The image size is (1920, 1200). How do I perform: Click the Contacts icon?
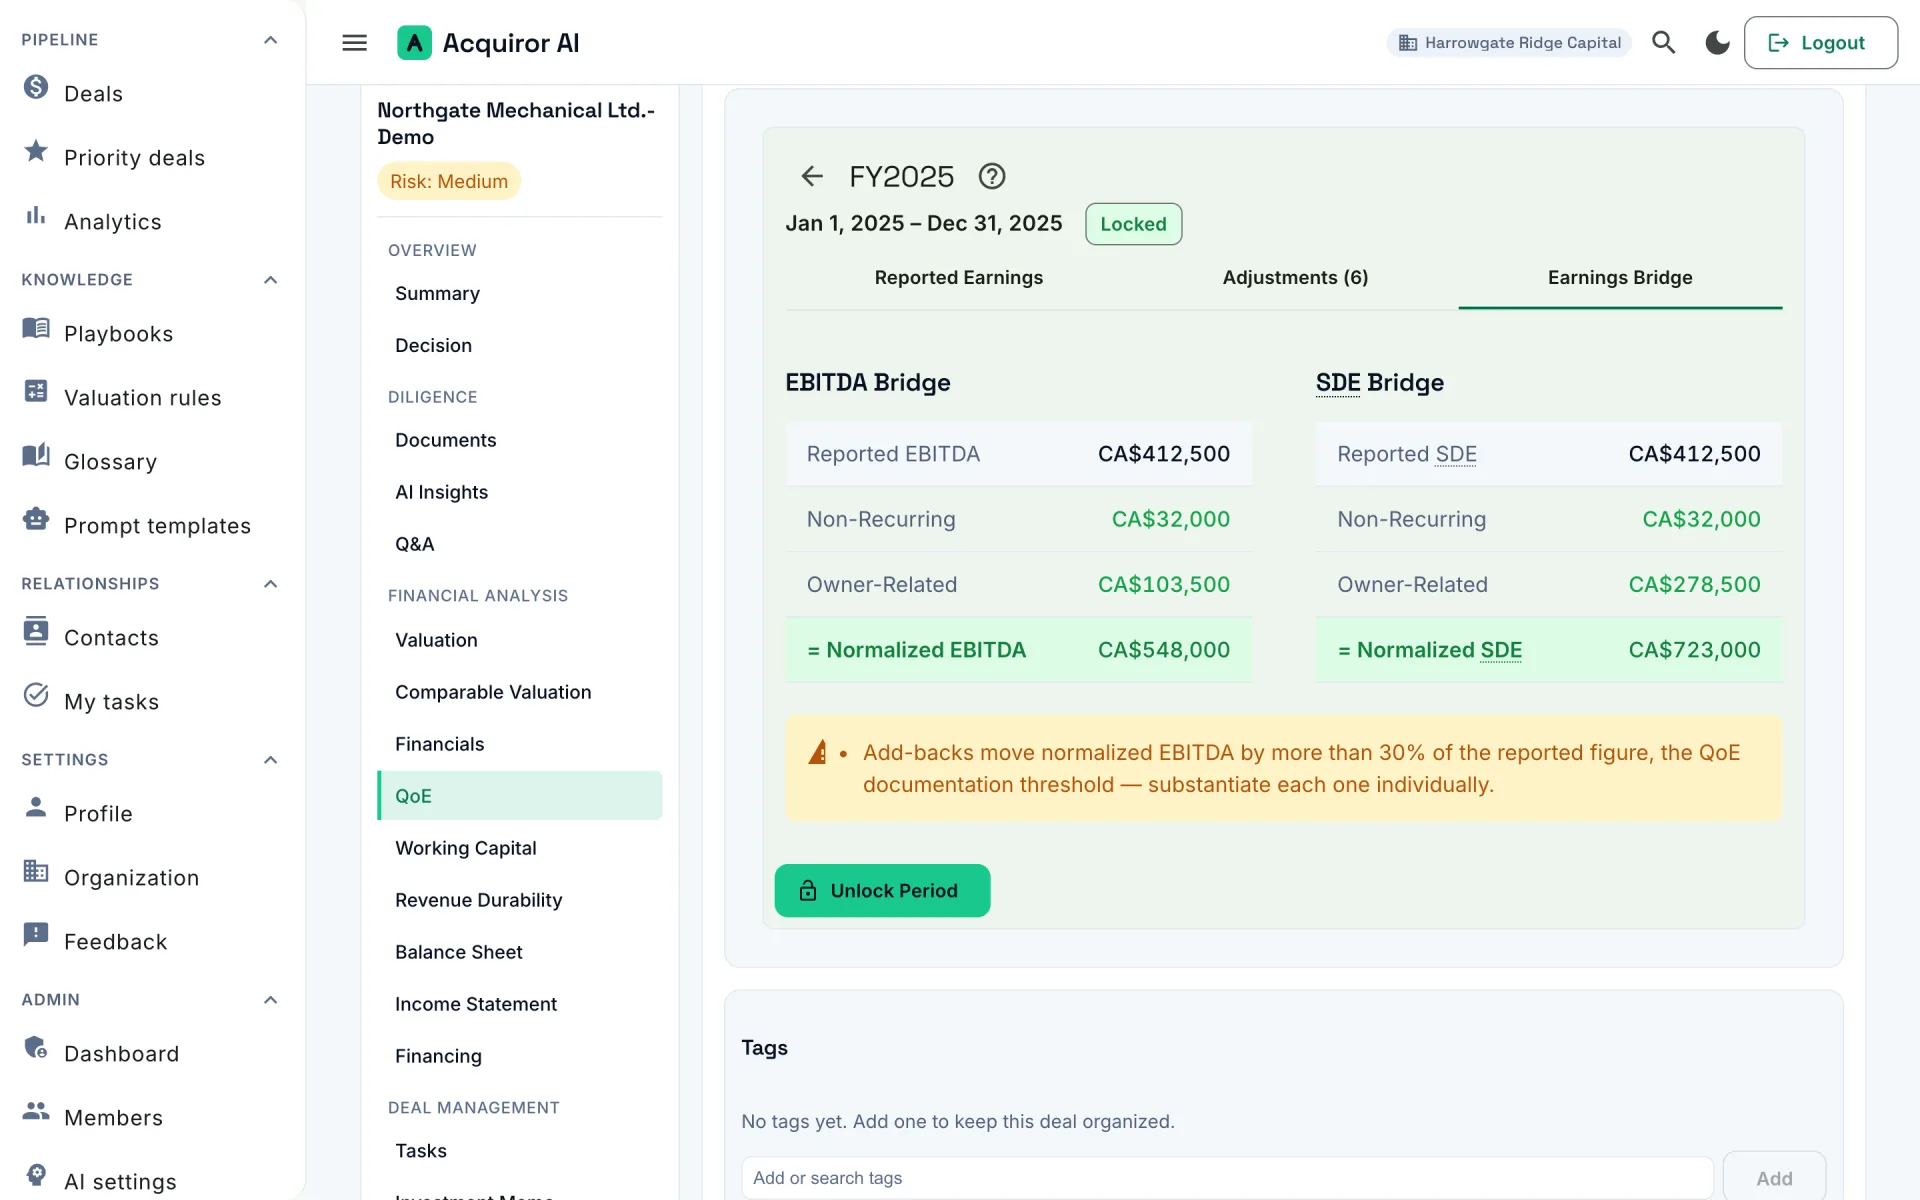click(x=36, y=631)
